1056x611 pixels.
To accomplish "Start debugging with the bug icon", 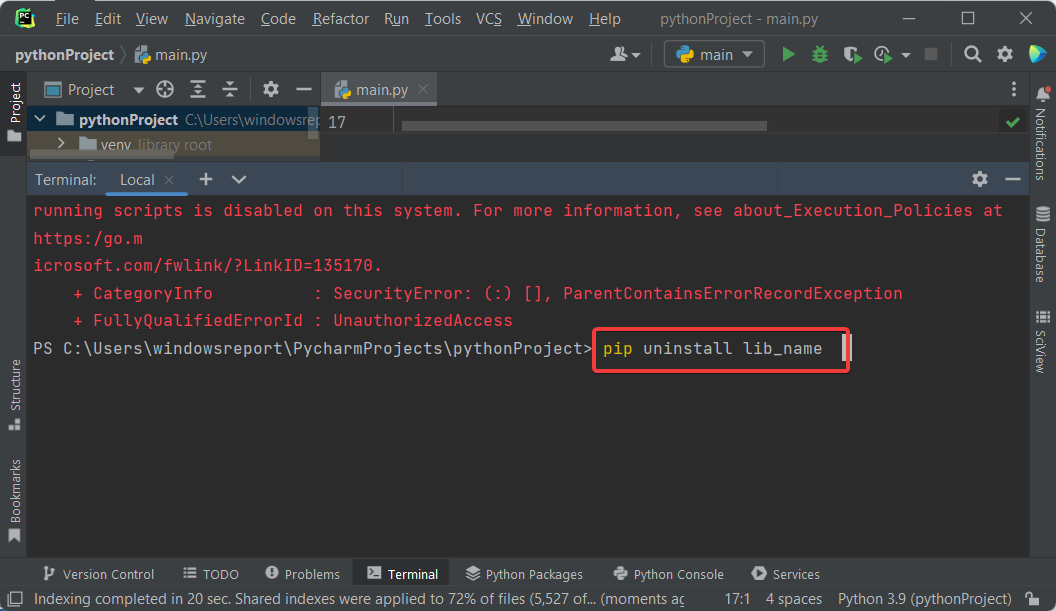I will [x=820, y=55].
